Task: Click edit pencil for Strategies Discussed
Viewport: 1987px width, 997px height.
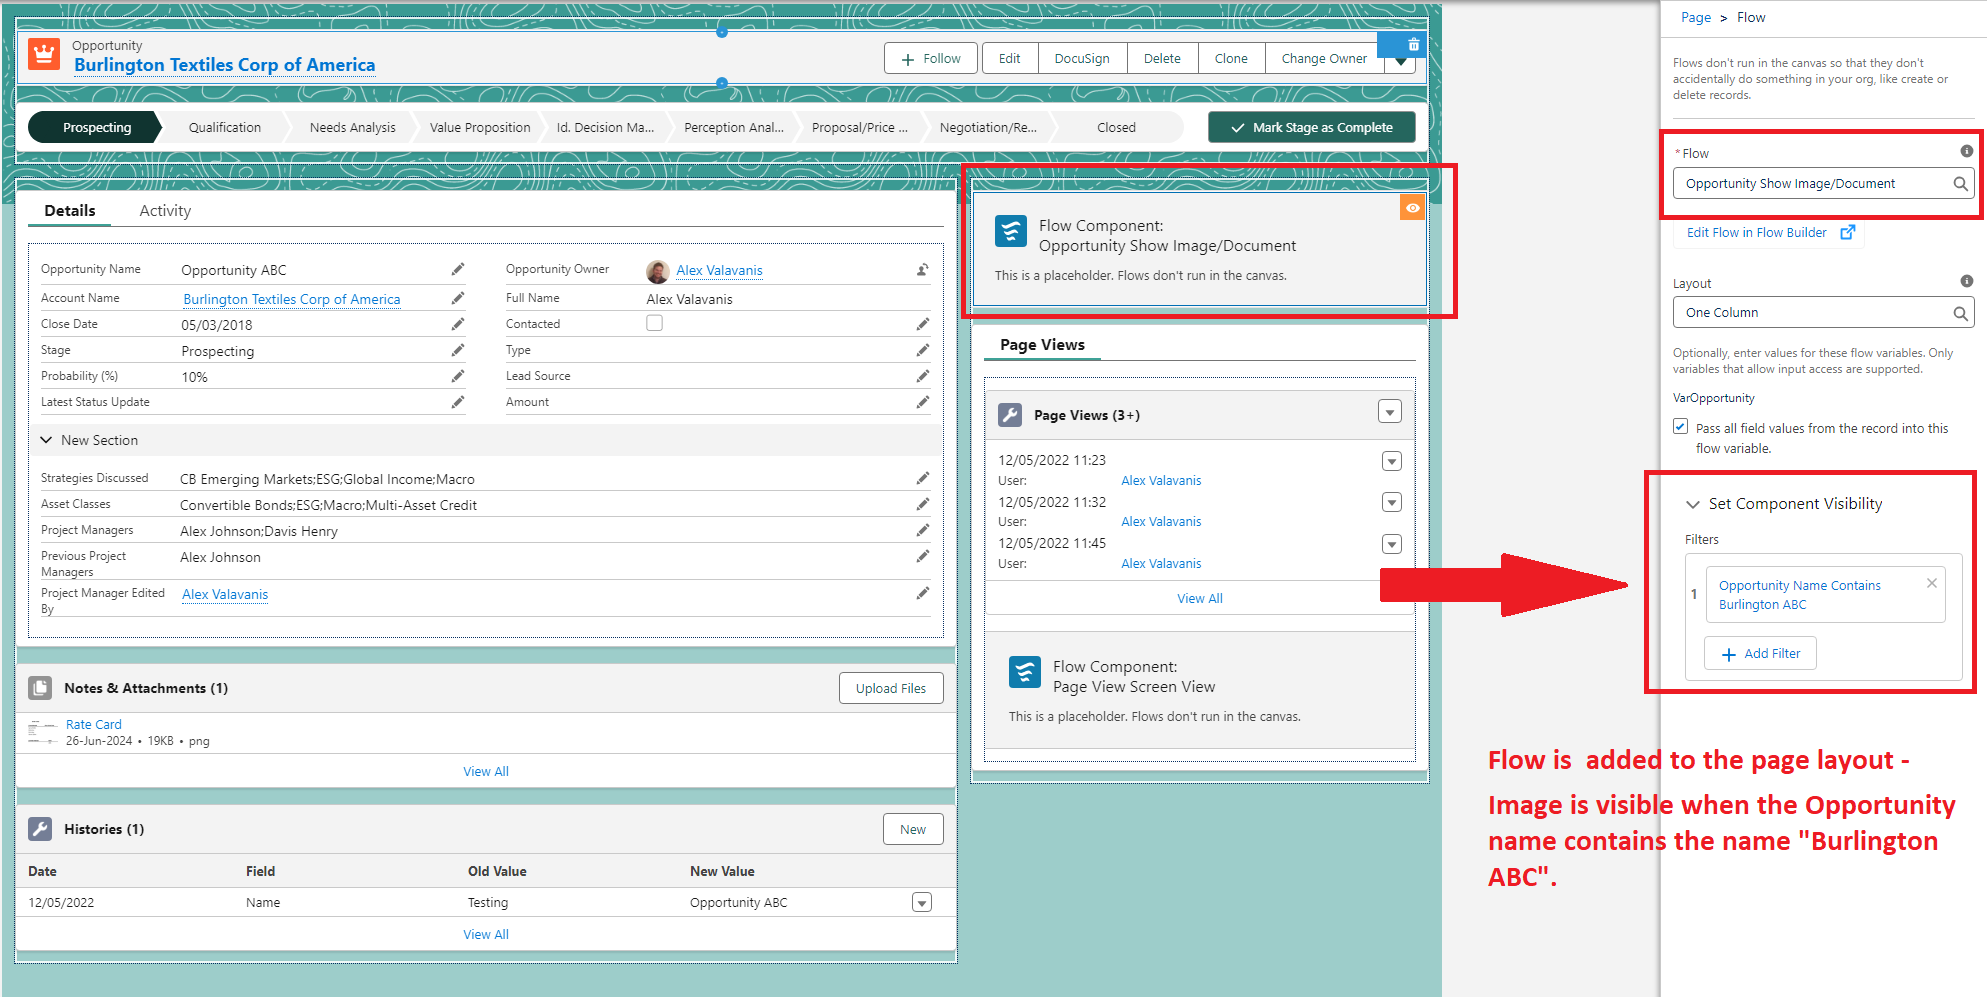Action: (x=922, y=479)
